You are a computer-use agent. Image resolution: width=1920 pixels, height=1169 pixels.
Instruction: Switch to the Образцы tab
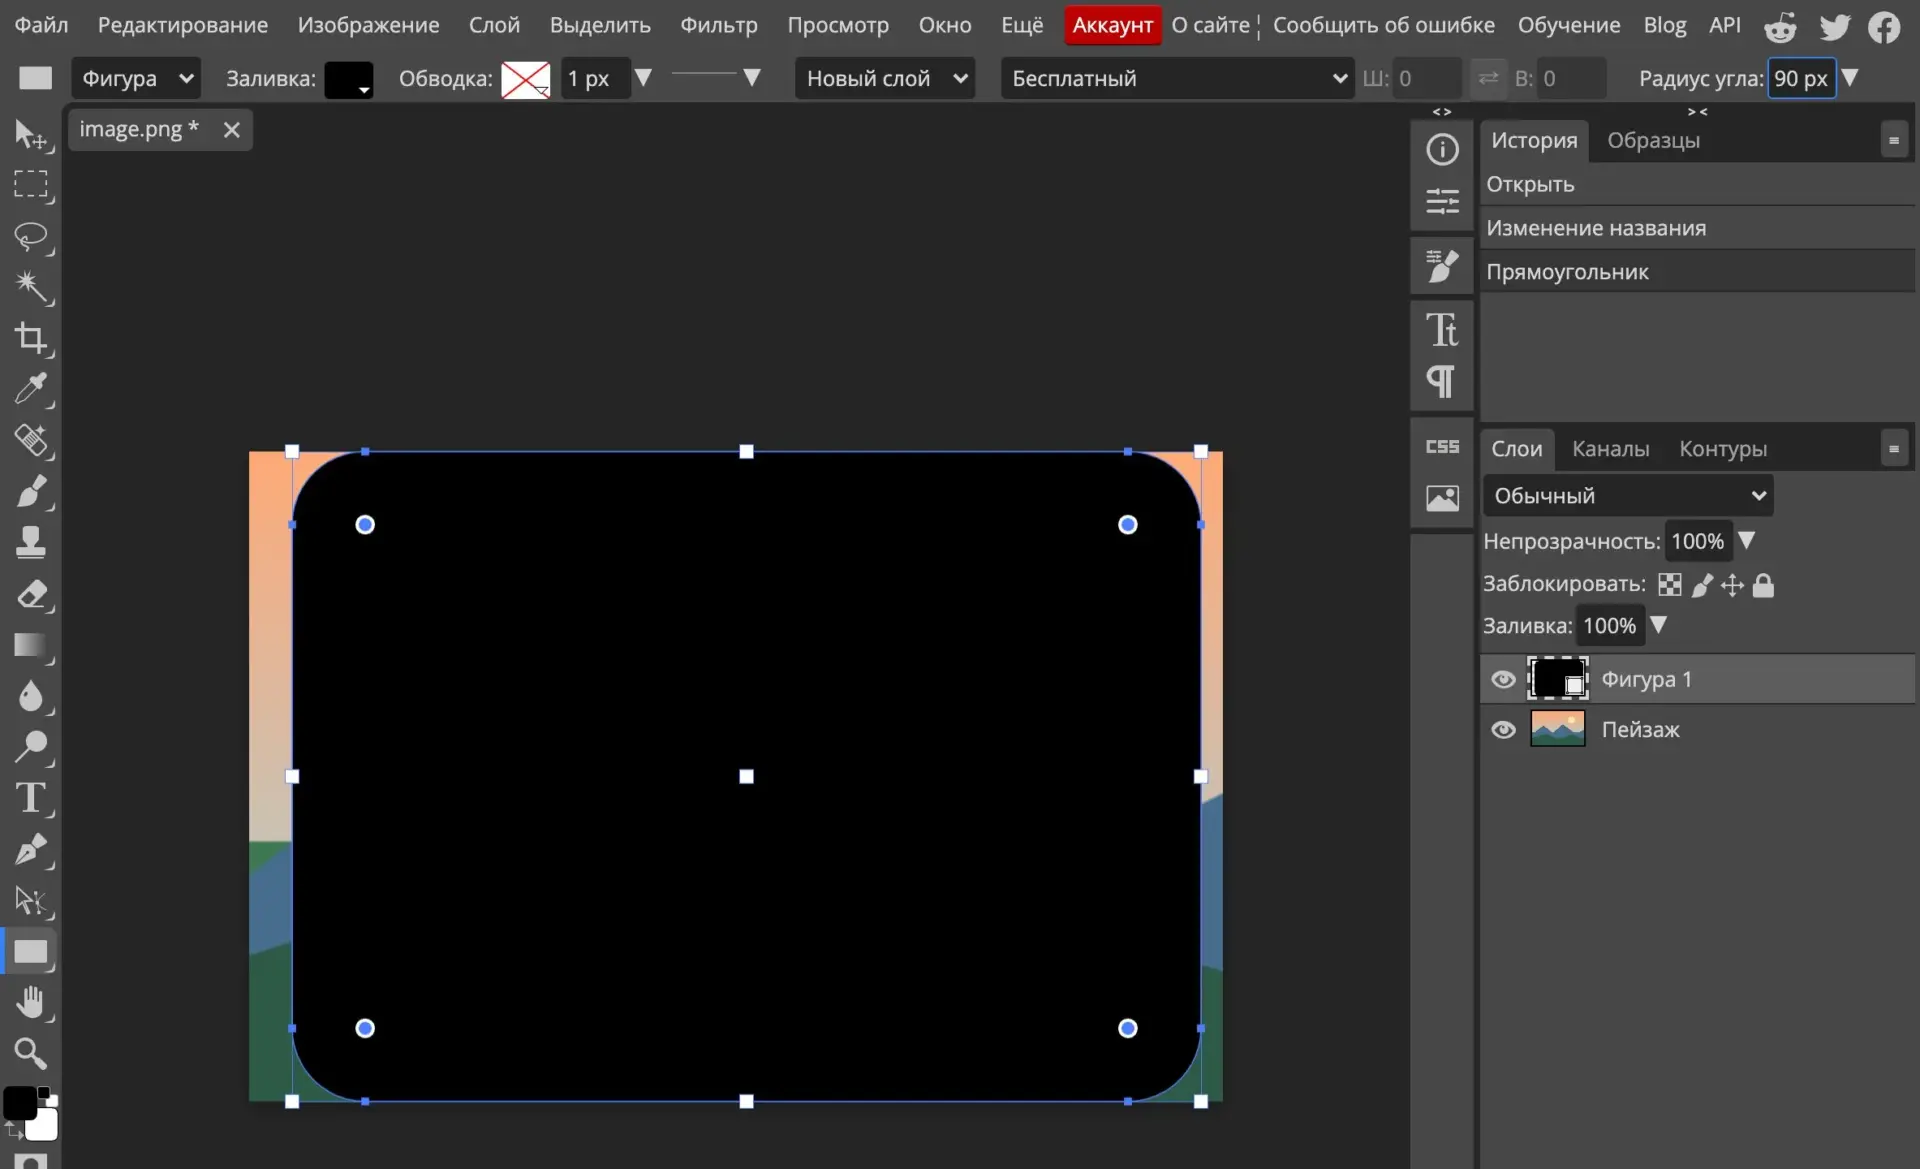click(x=1653, y=140)
